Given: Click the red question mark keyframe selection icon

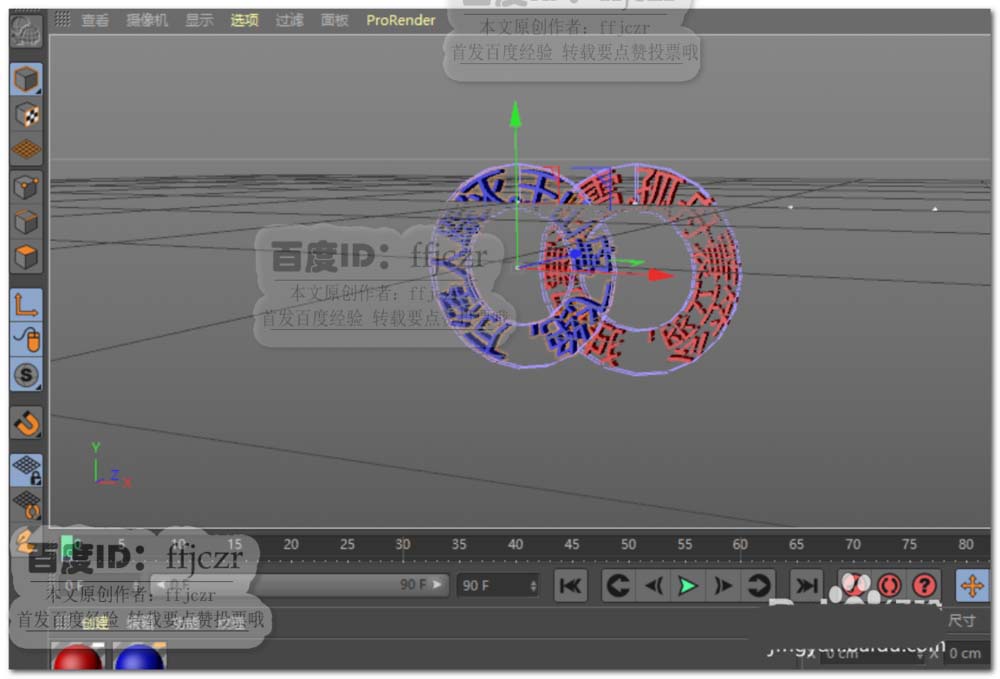Looking at the screenshot, I should coord(924,585).
